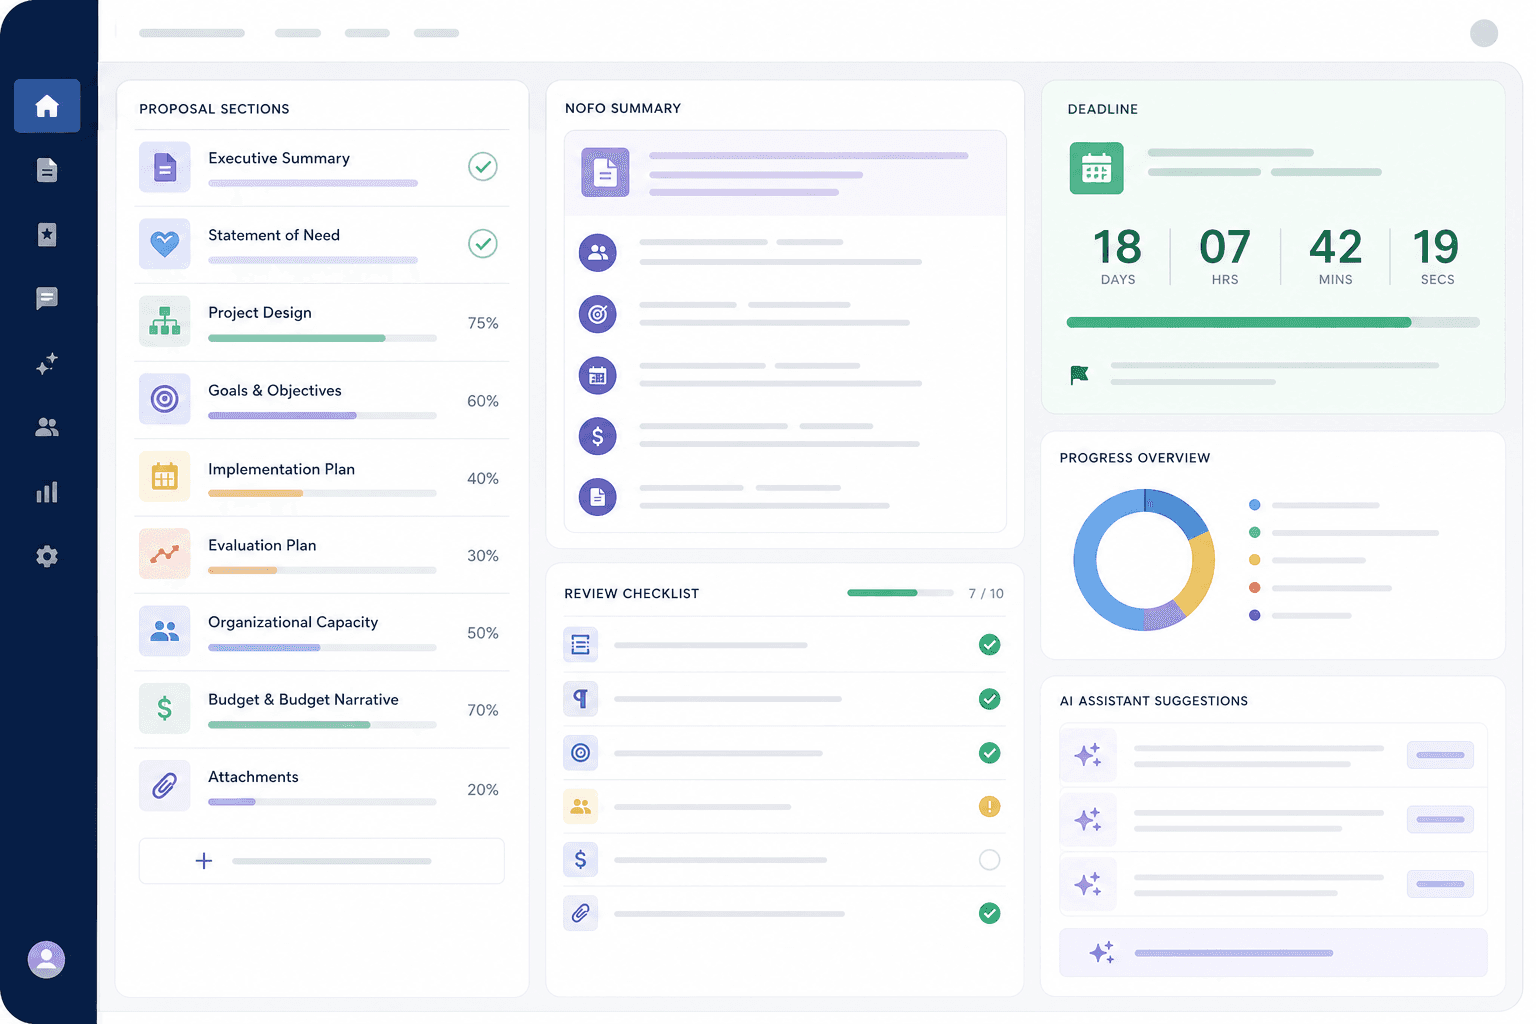Click the orange warning status on people row
This screenshot has width=1536, height=1024.
[990, 806]
